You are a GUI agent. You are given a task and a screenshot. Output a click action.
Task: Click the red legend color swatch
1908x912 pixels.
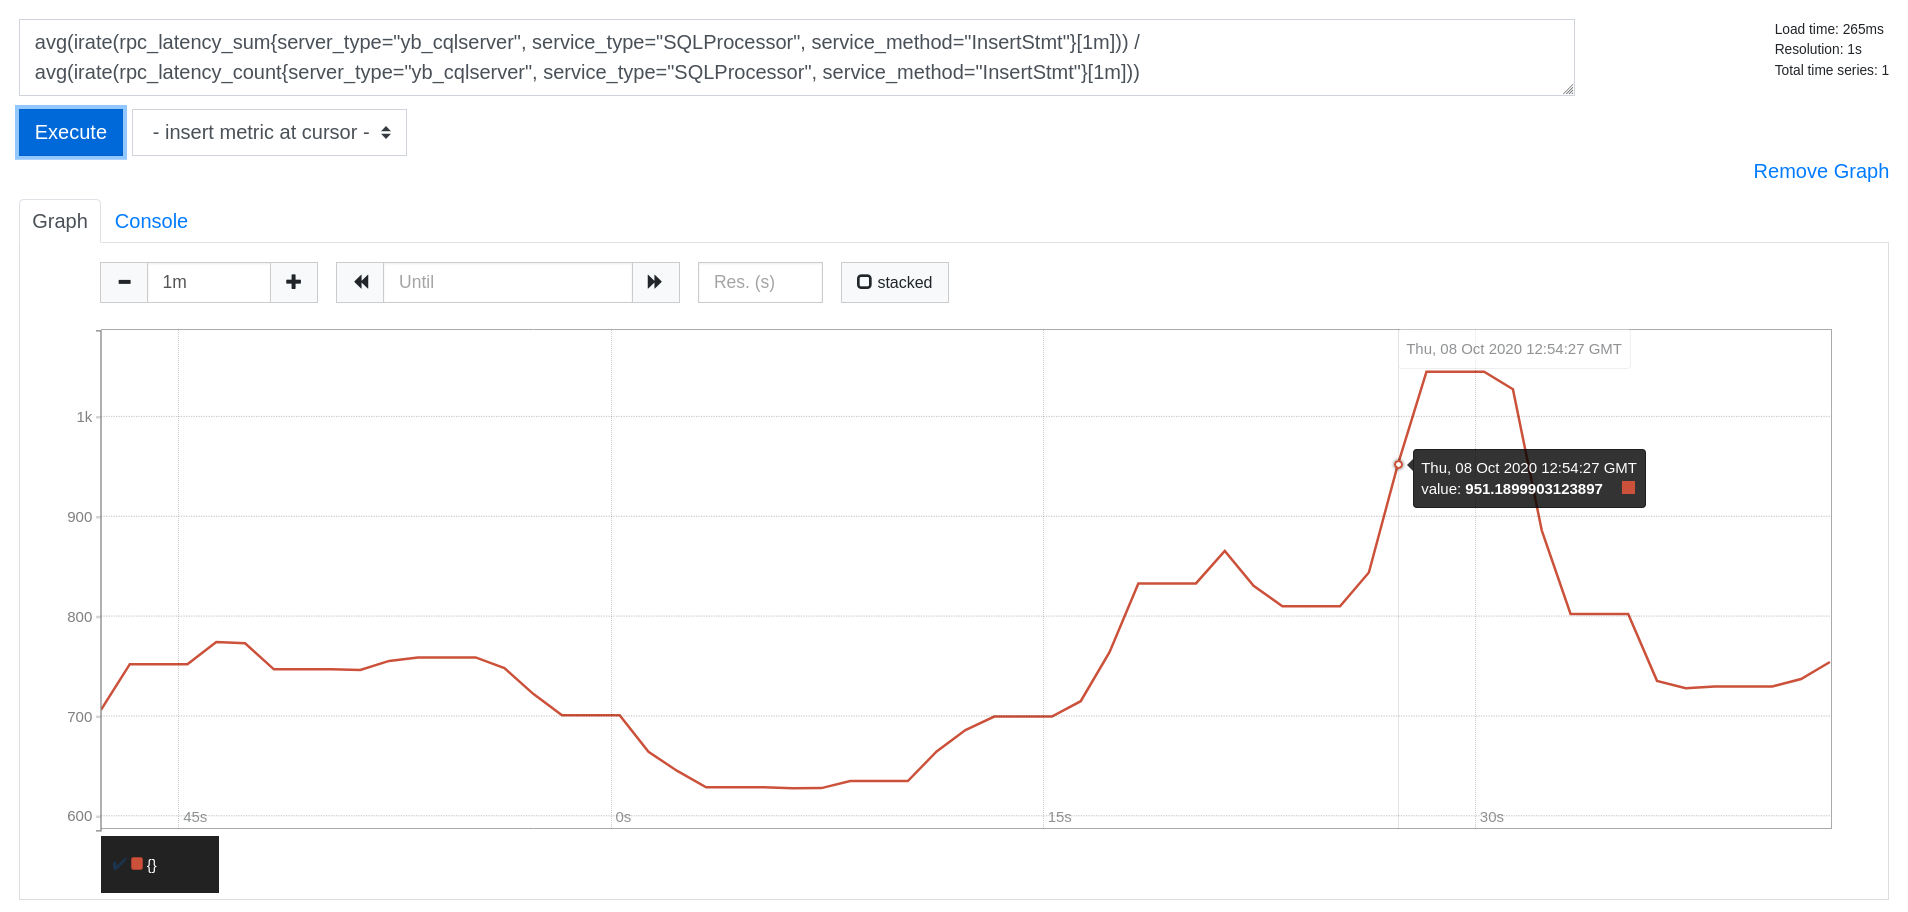(137, 864)
